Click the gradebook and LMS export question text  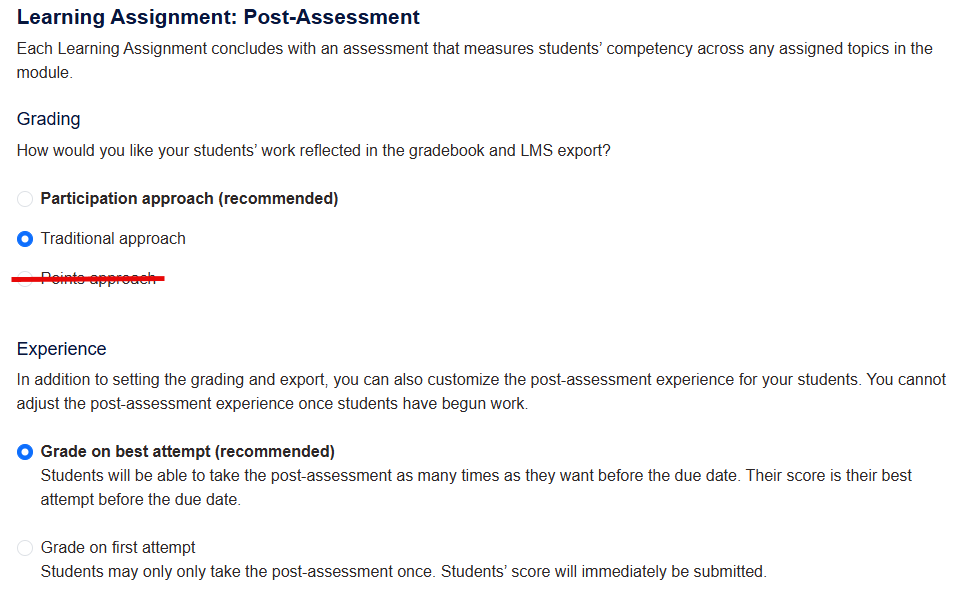click(313, 151)
